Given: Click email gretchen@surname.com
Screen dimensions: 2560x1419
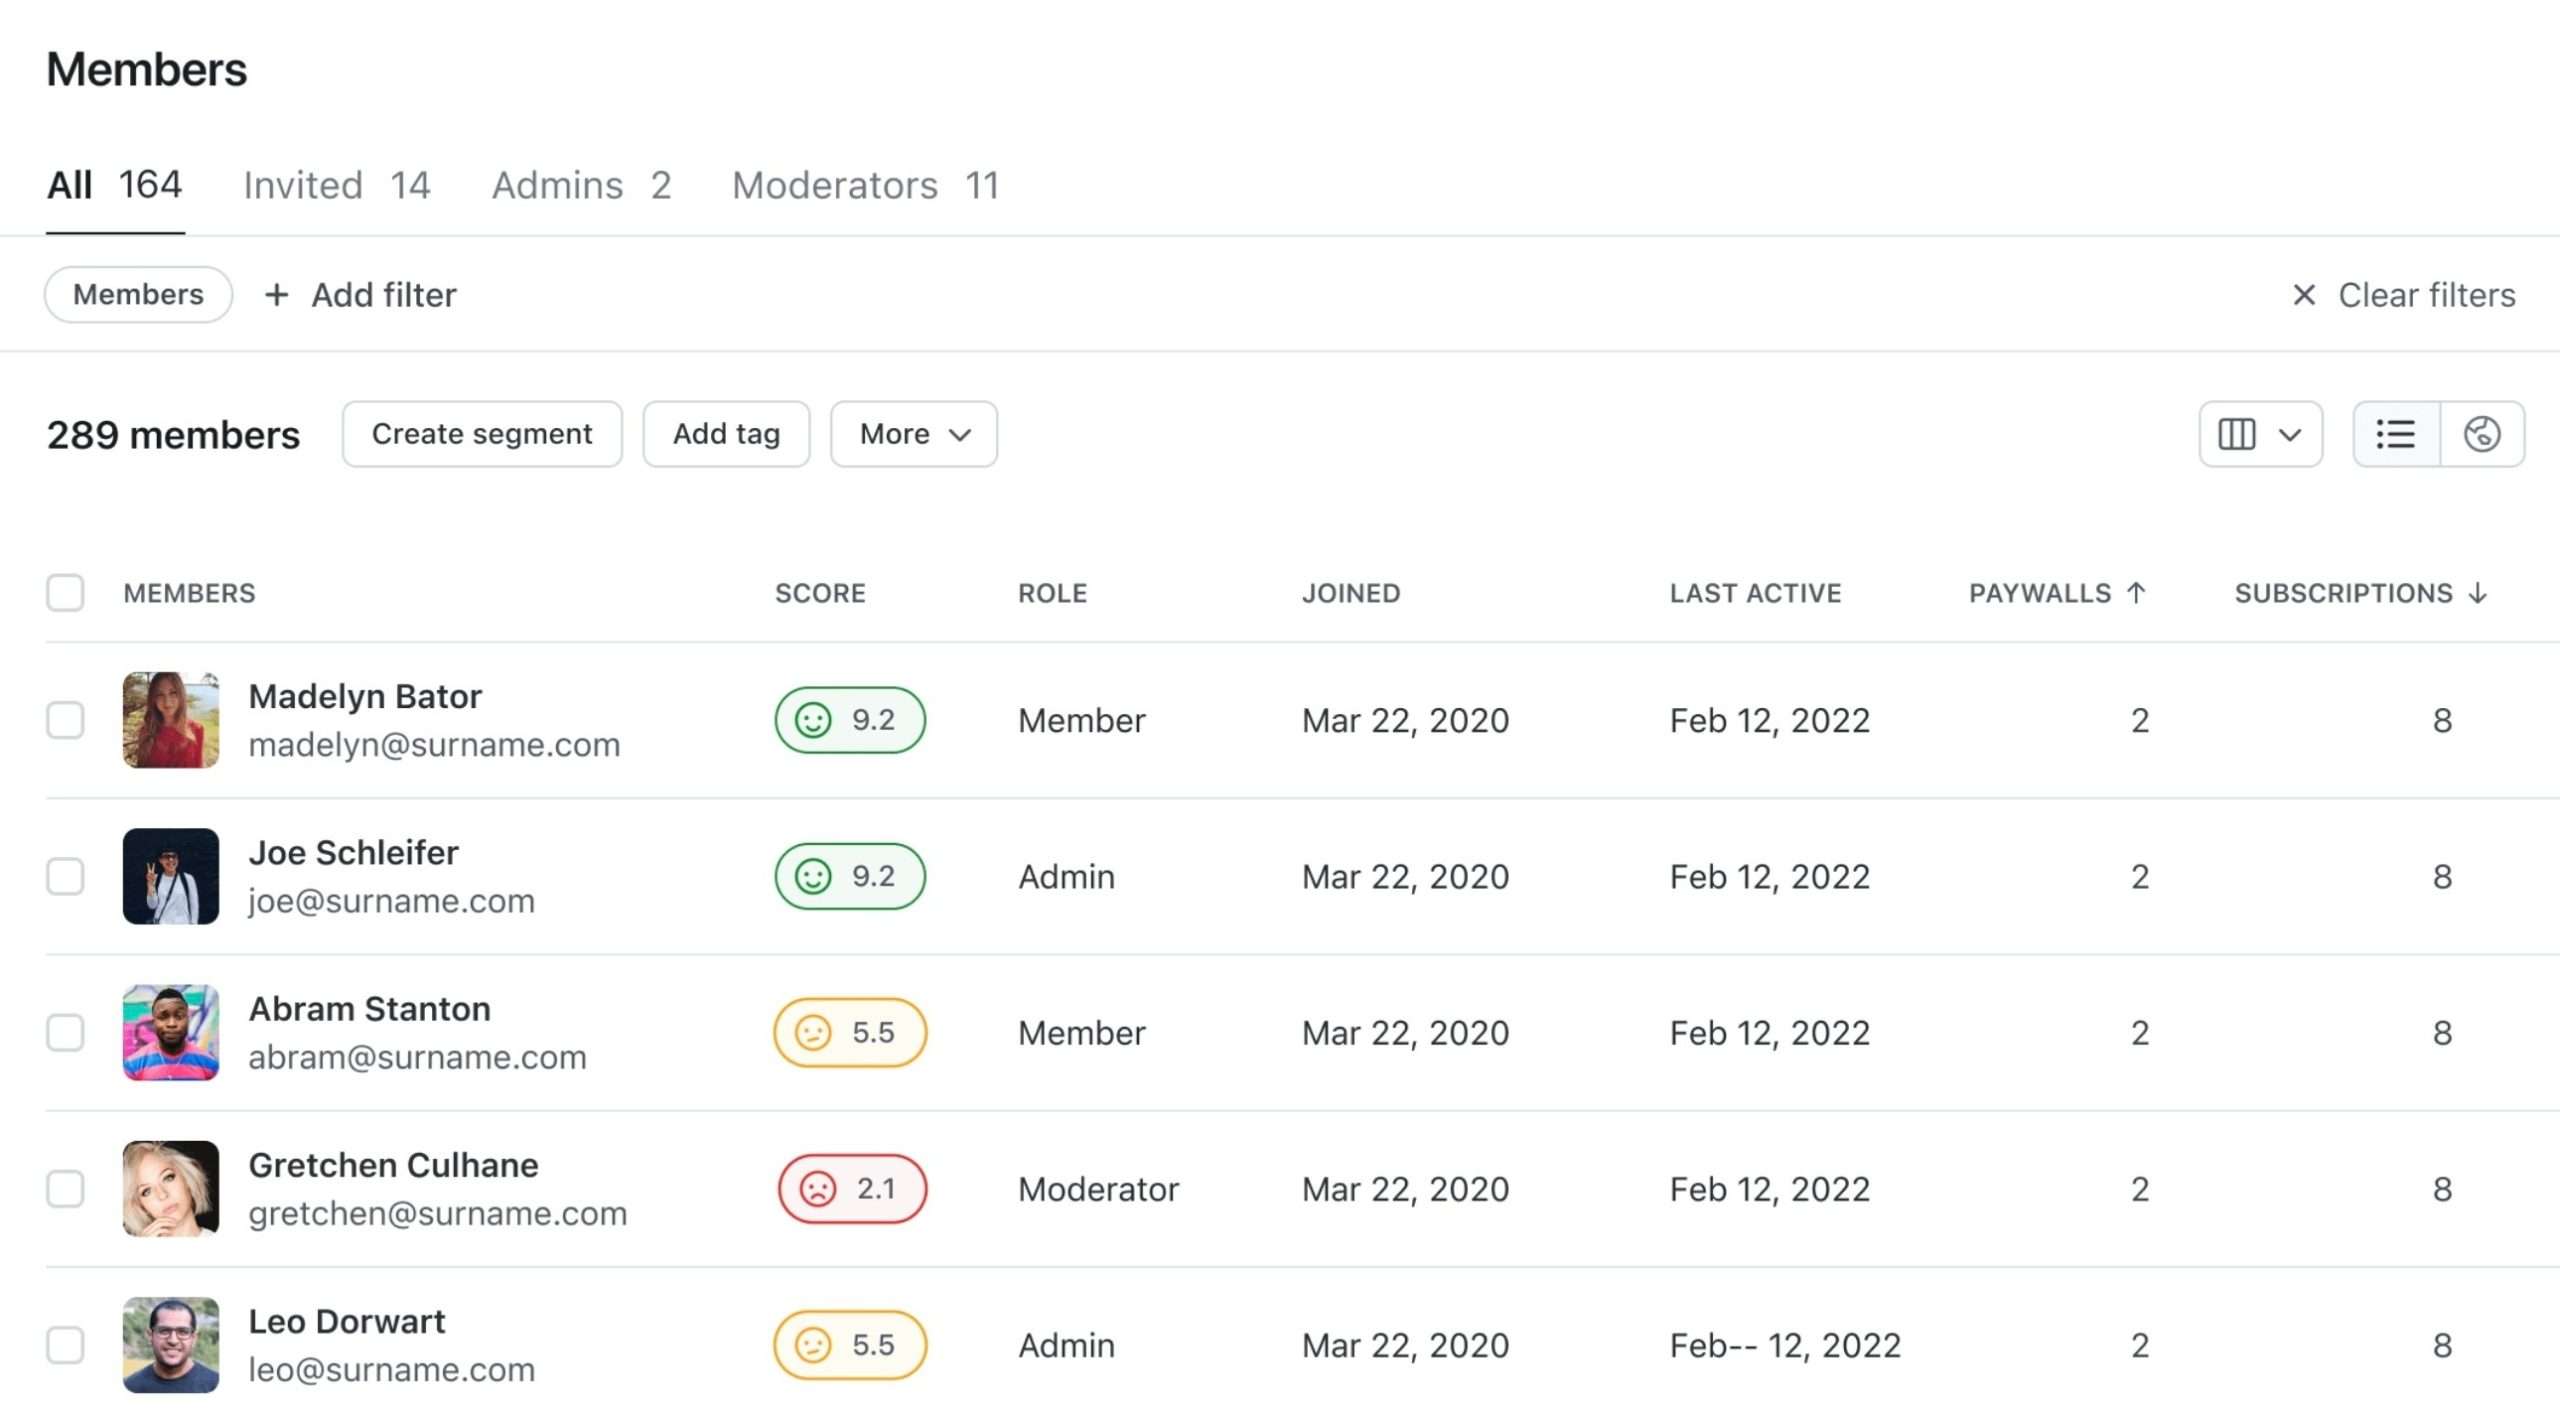Looking at the screenshot, I should coord(437,1213).
